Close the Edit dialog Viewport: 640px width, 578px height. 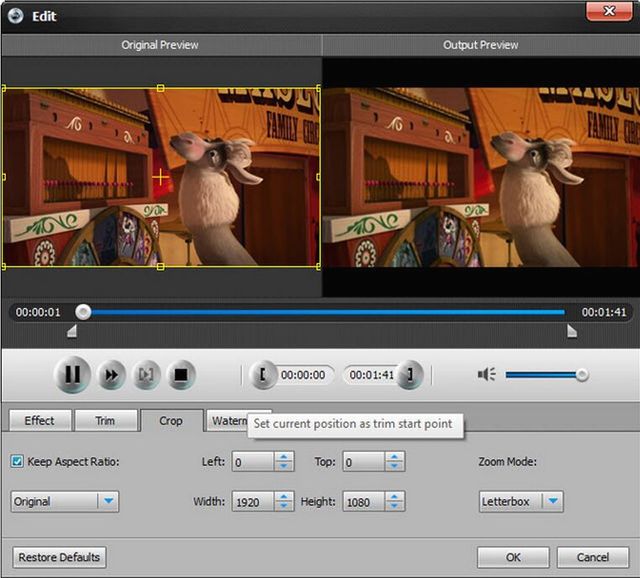coord(609,11)
